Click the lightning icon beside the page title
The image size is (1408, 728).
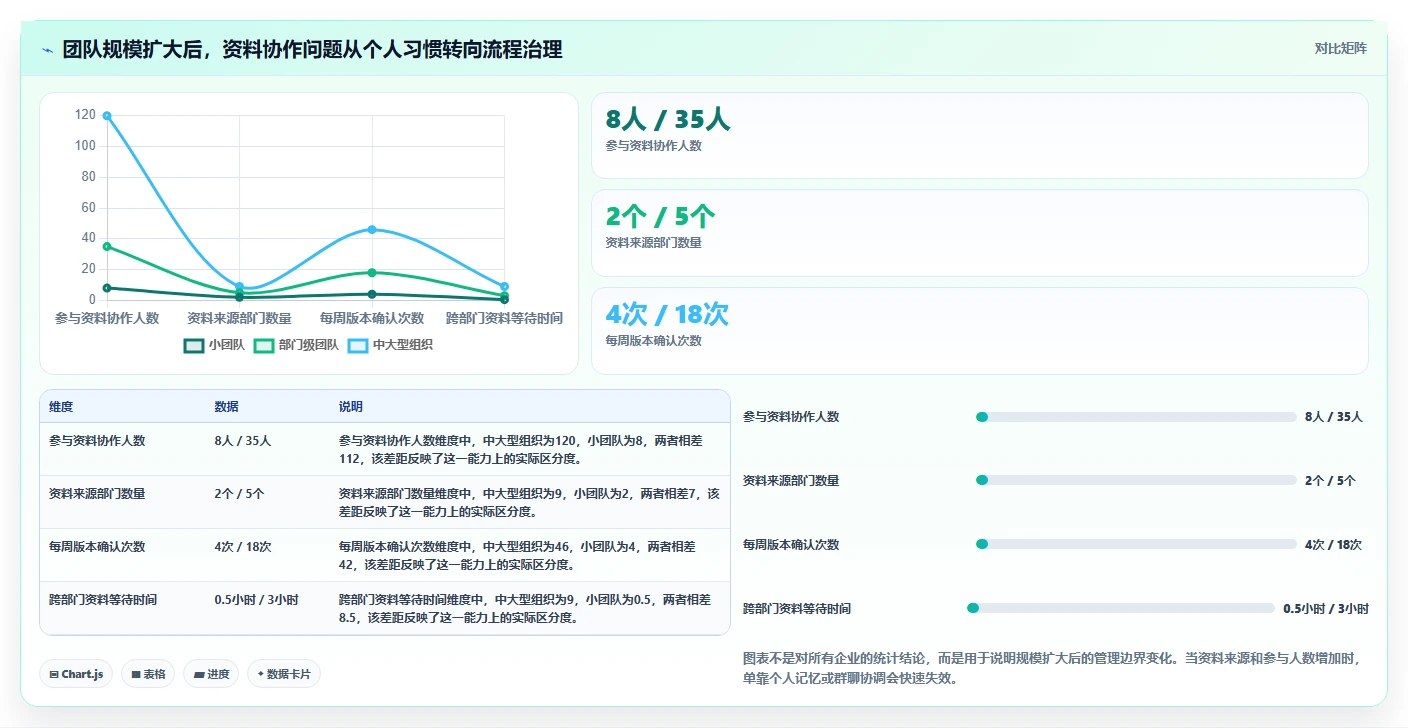tap(48, 50)
